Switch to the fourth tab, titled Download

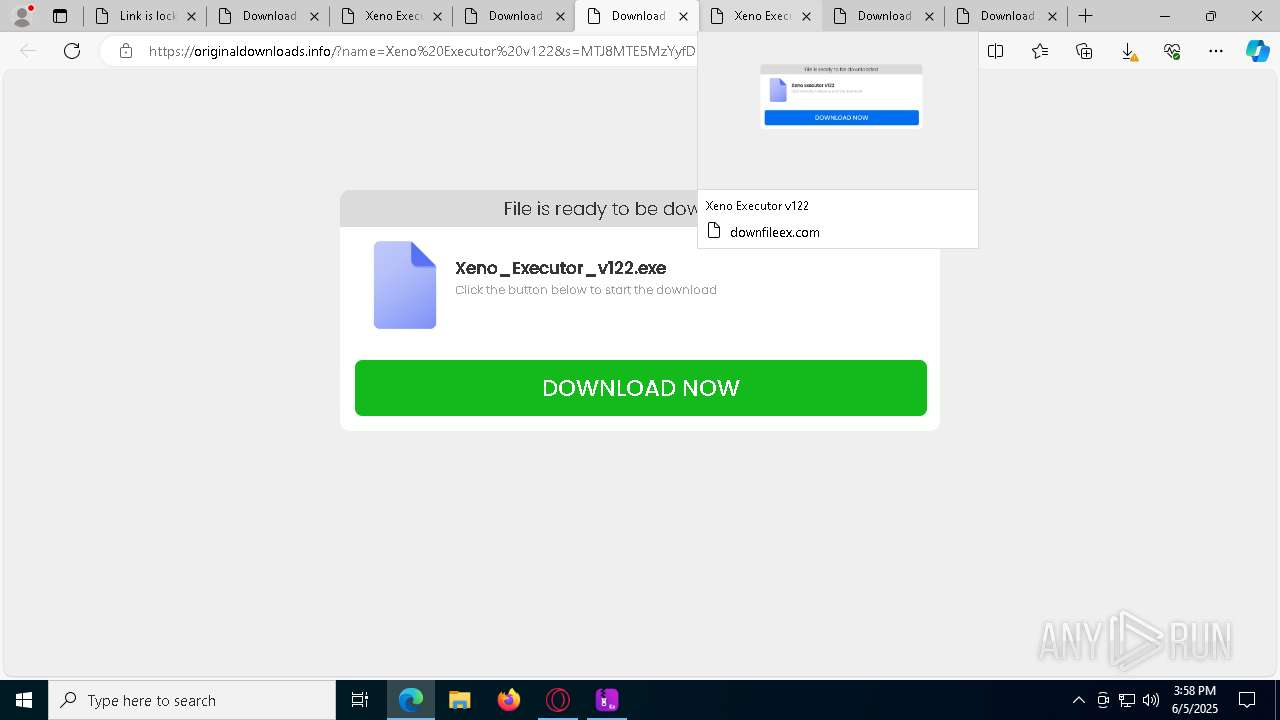tap(515, 16)
